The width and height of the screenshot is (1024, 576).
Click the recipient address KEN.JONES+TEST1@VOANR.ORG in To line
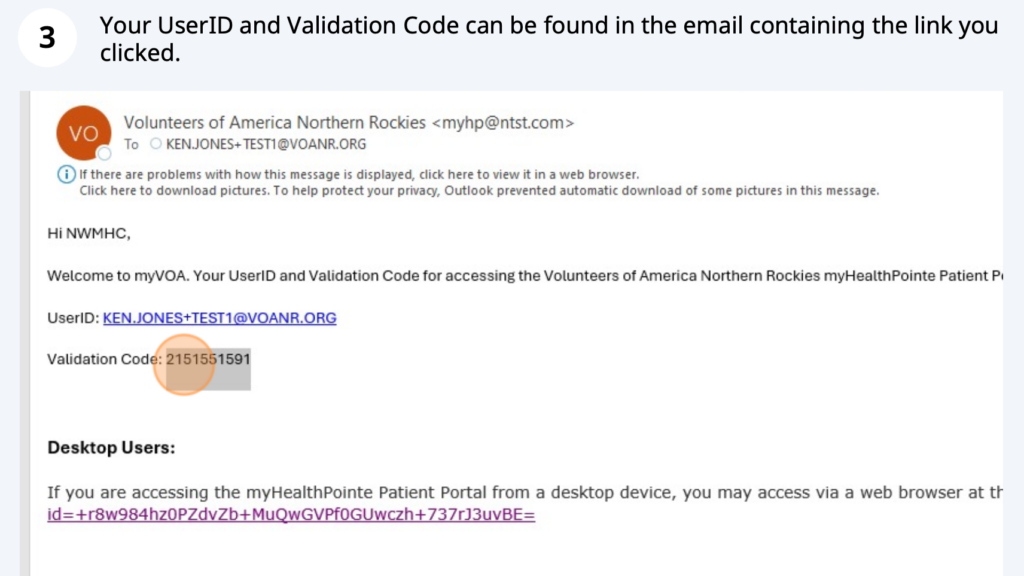[266, 144]
